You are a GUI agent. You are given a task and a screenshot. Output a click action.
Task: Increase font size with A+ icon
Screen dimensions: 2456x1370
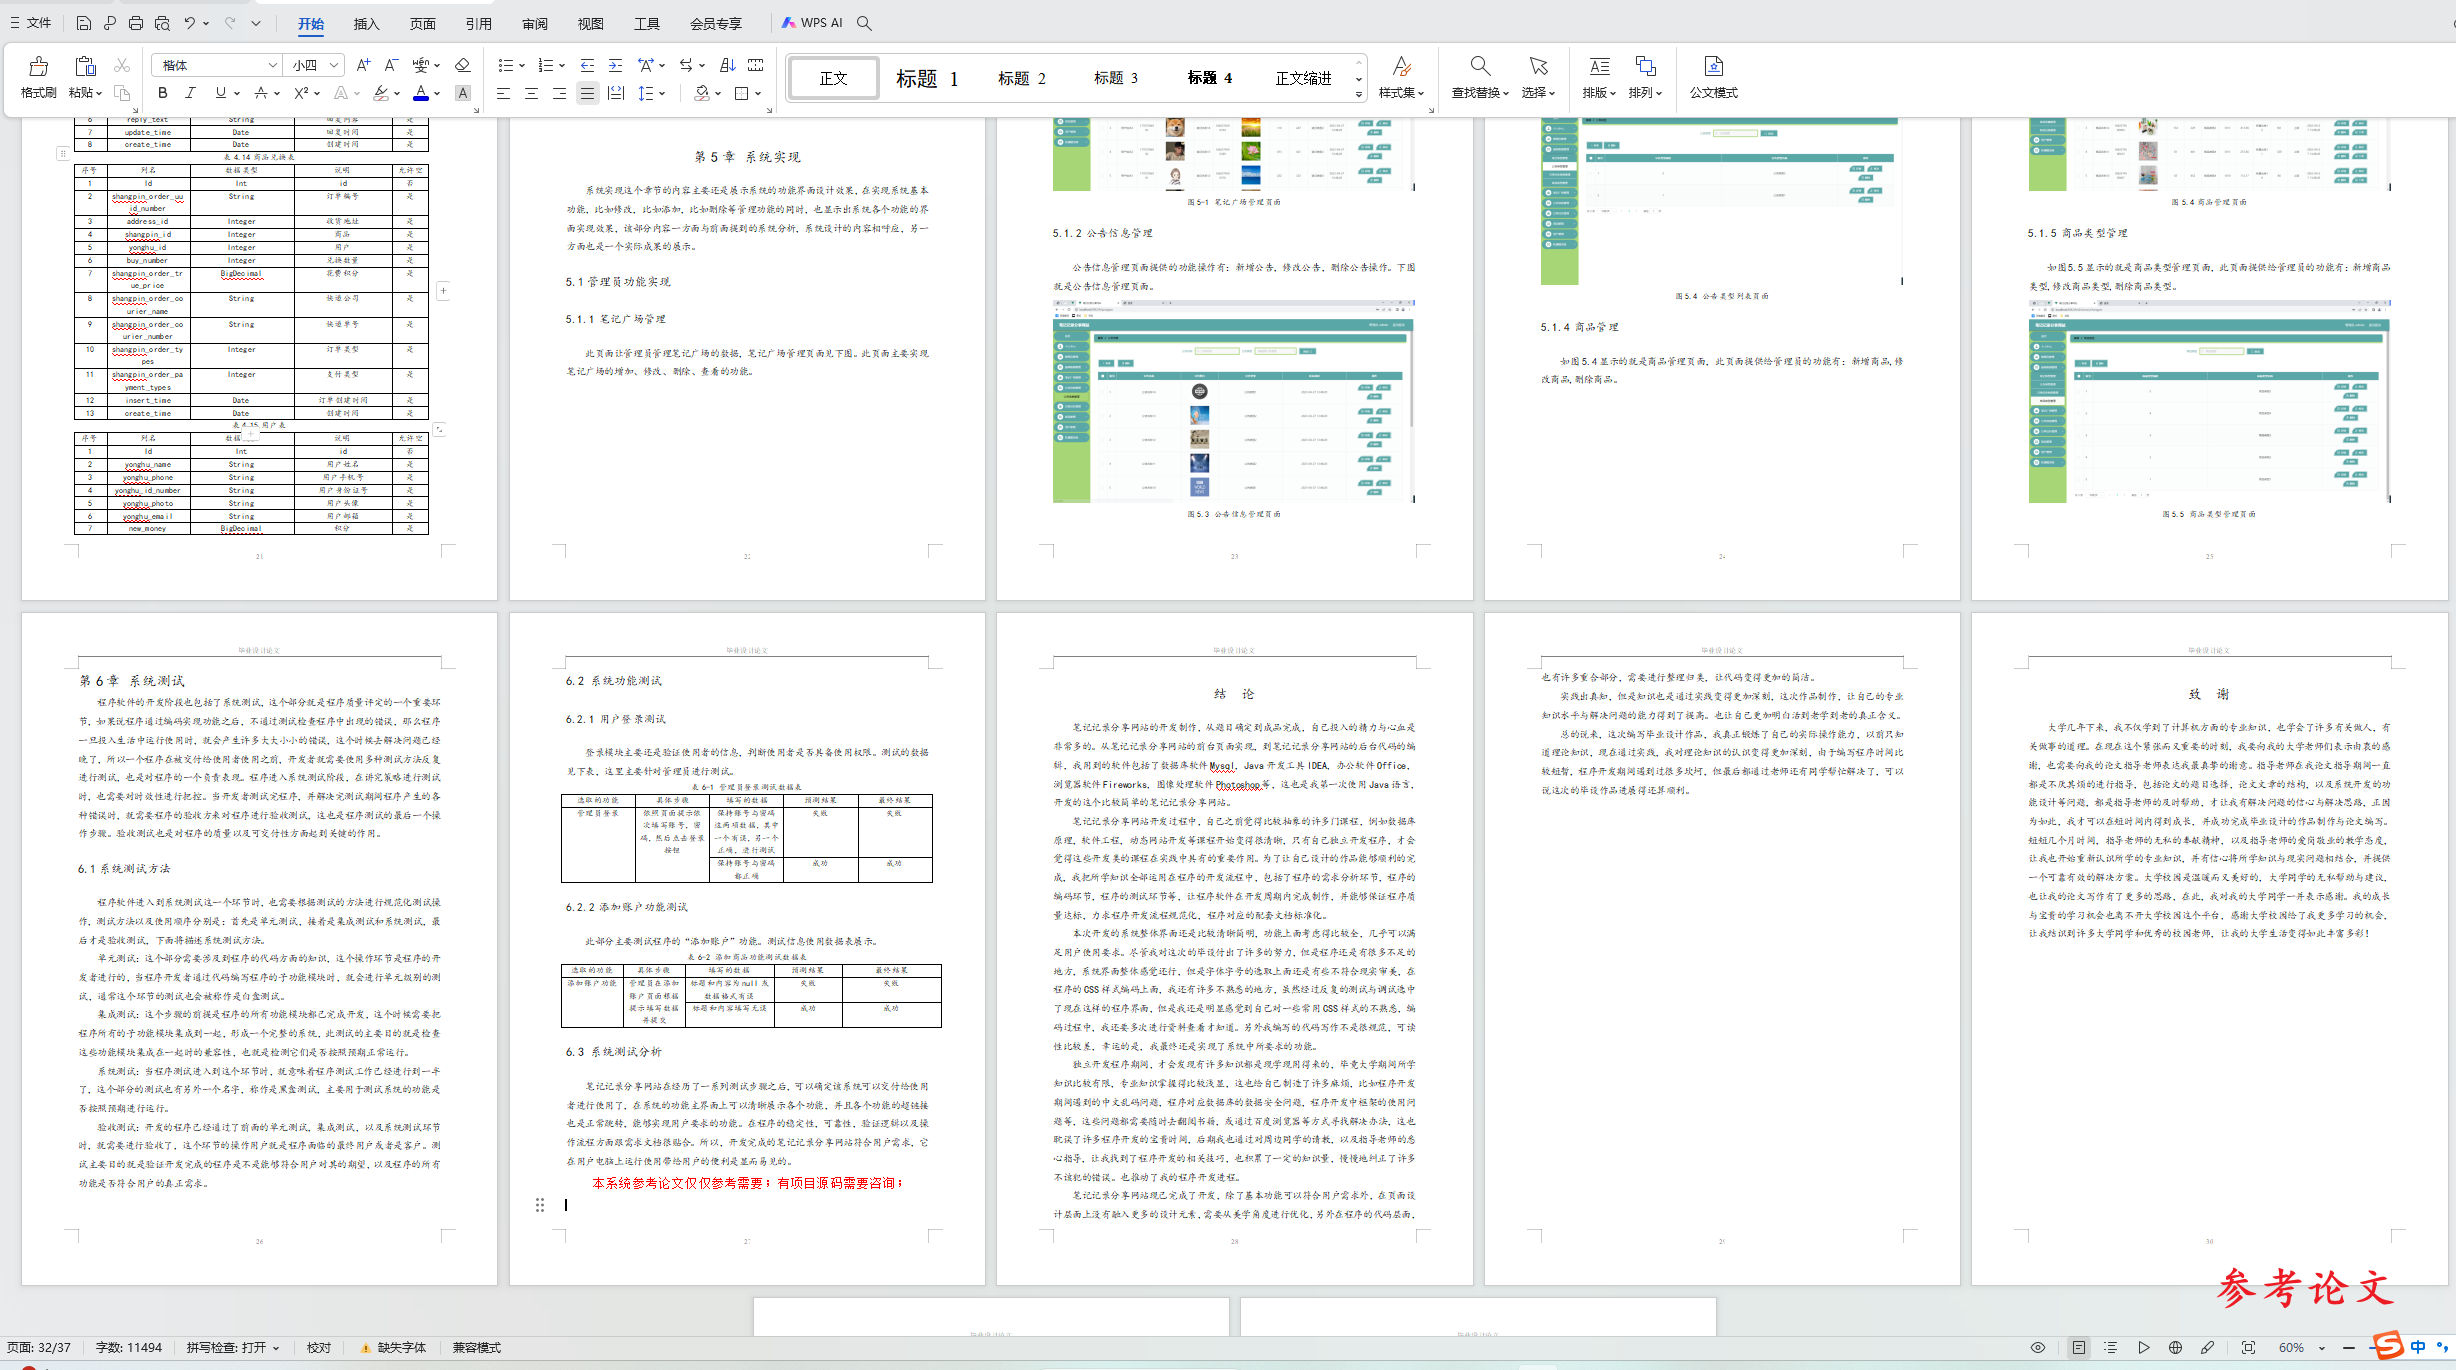point(363,65)
